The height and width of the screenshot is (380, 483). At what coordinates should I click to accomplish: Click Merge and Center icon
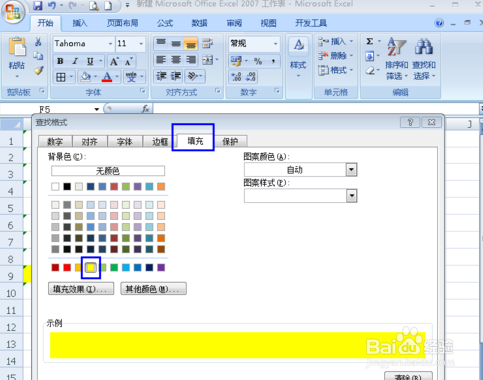click(x=208, y=60)
